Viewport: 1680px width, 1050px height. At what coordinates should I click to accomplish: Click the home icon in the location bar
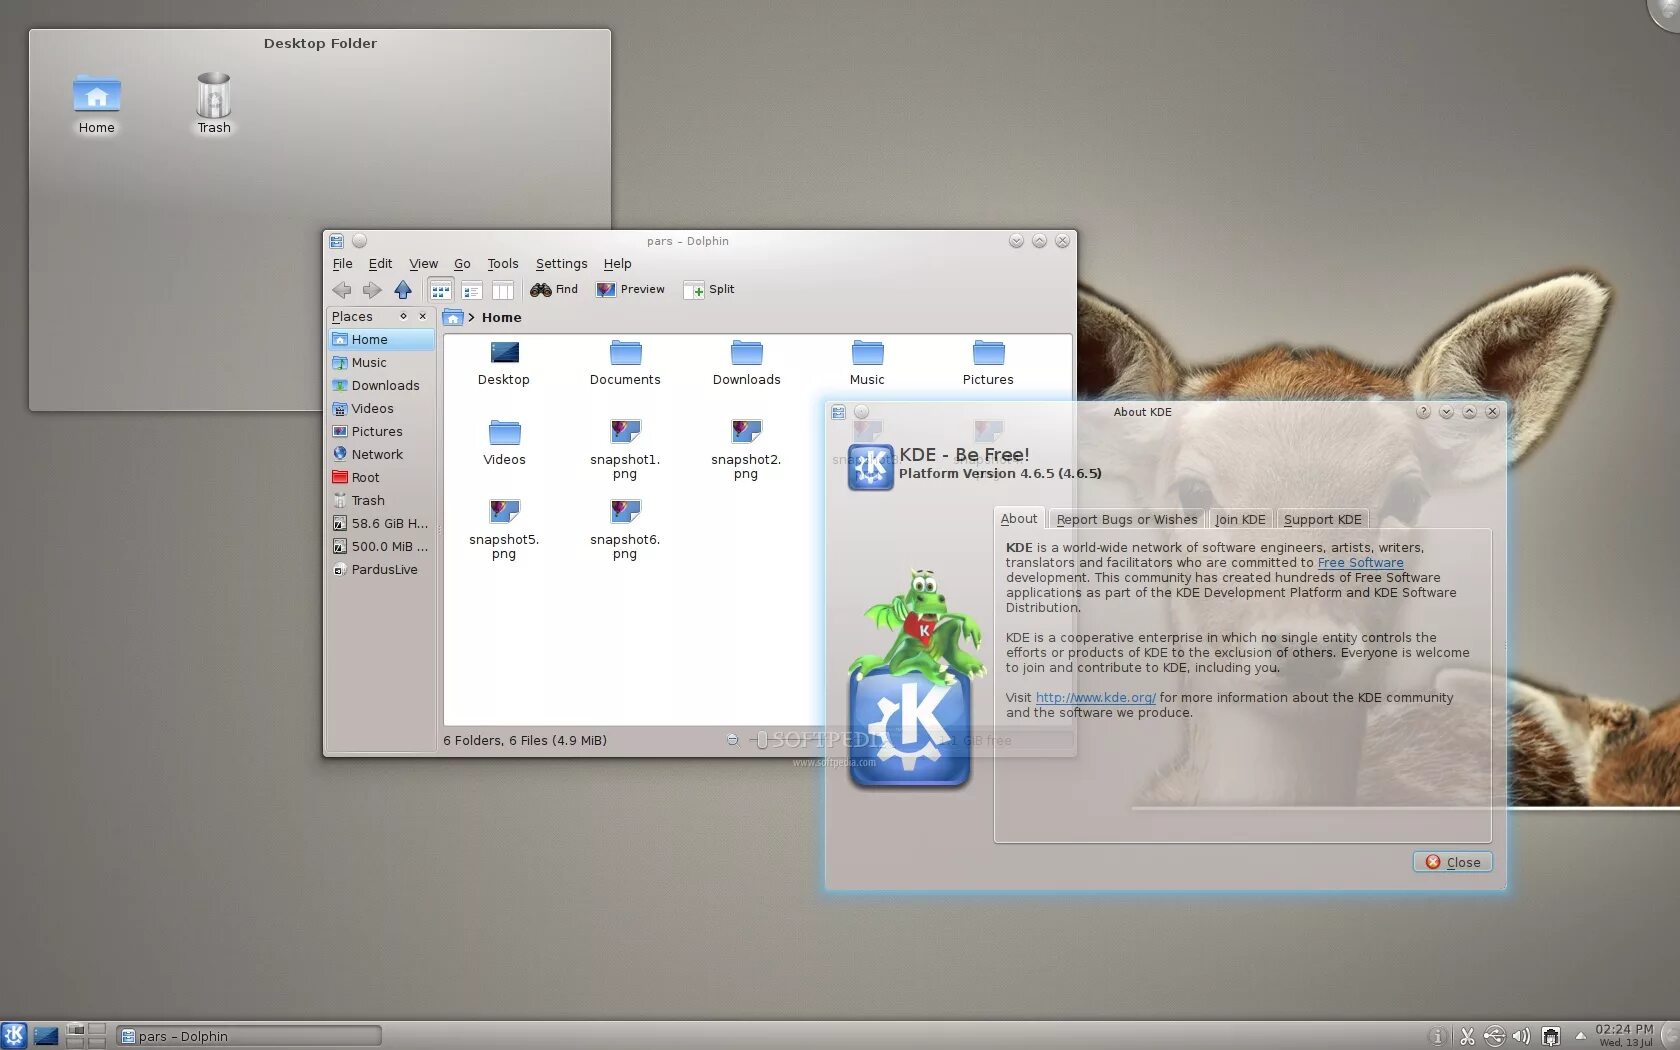point(453,318)
